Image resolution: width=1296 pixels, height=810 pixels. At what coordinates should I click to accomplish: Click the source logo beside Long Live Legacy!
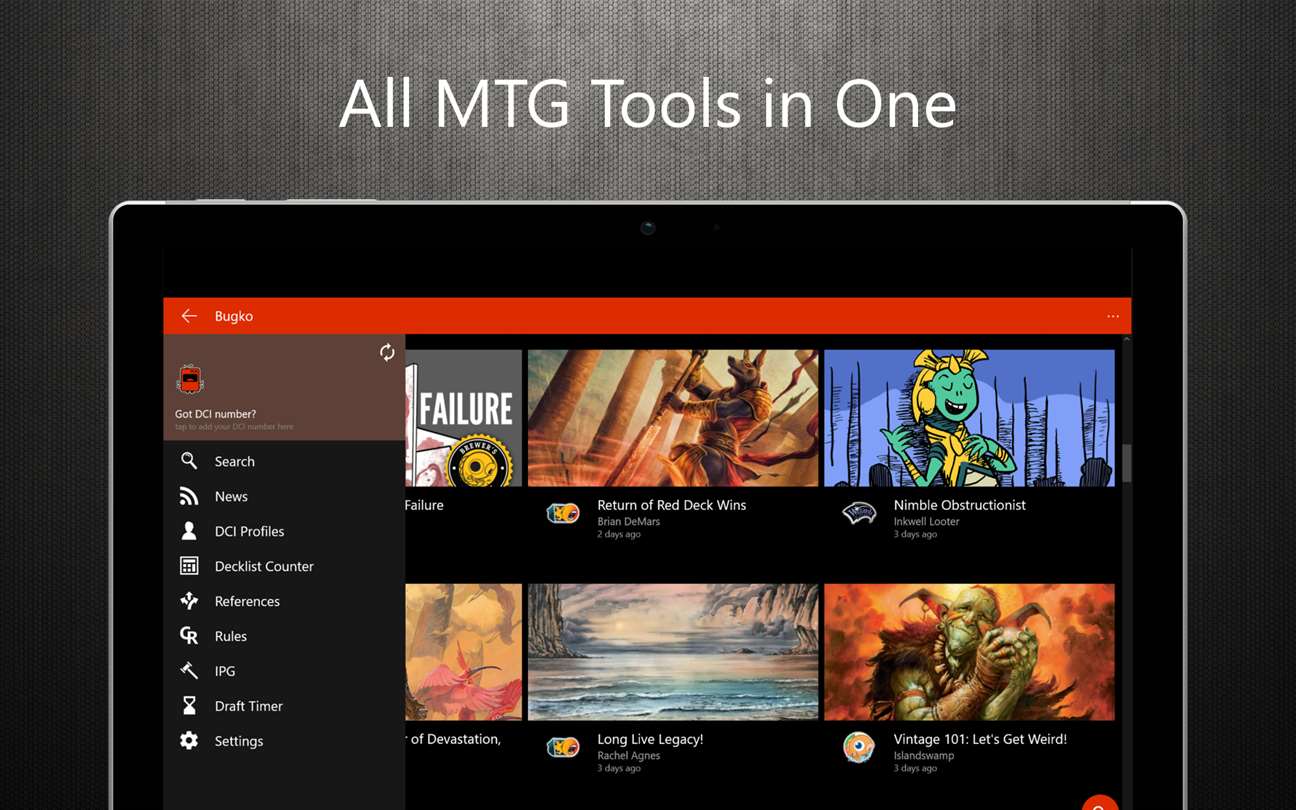[x=563, y=747]
